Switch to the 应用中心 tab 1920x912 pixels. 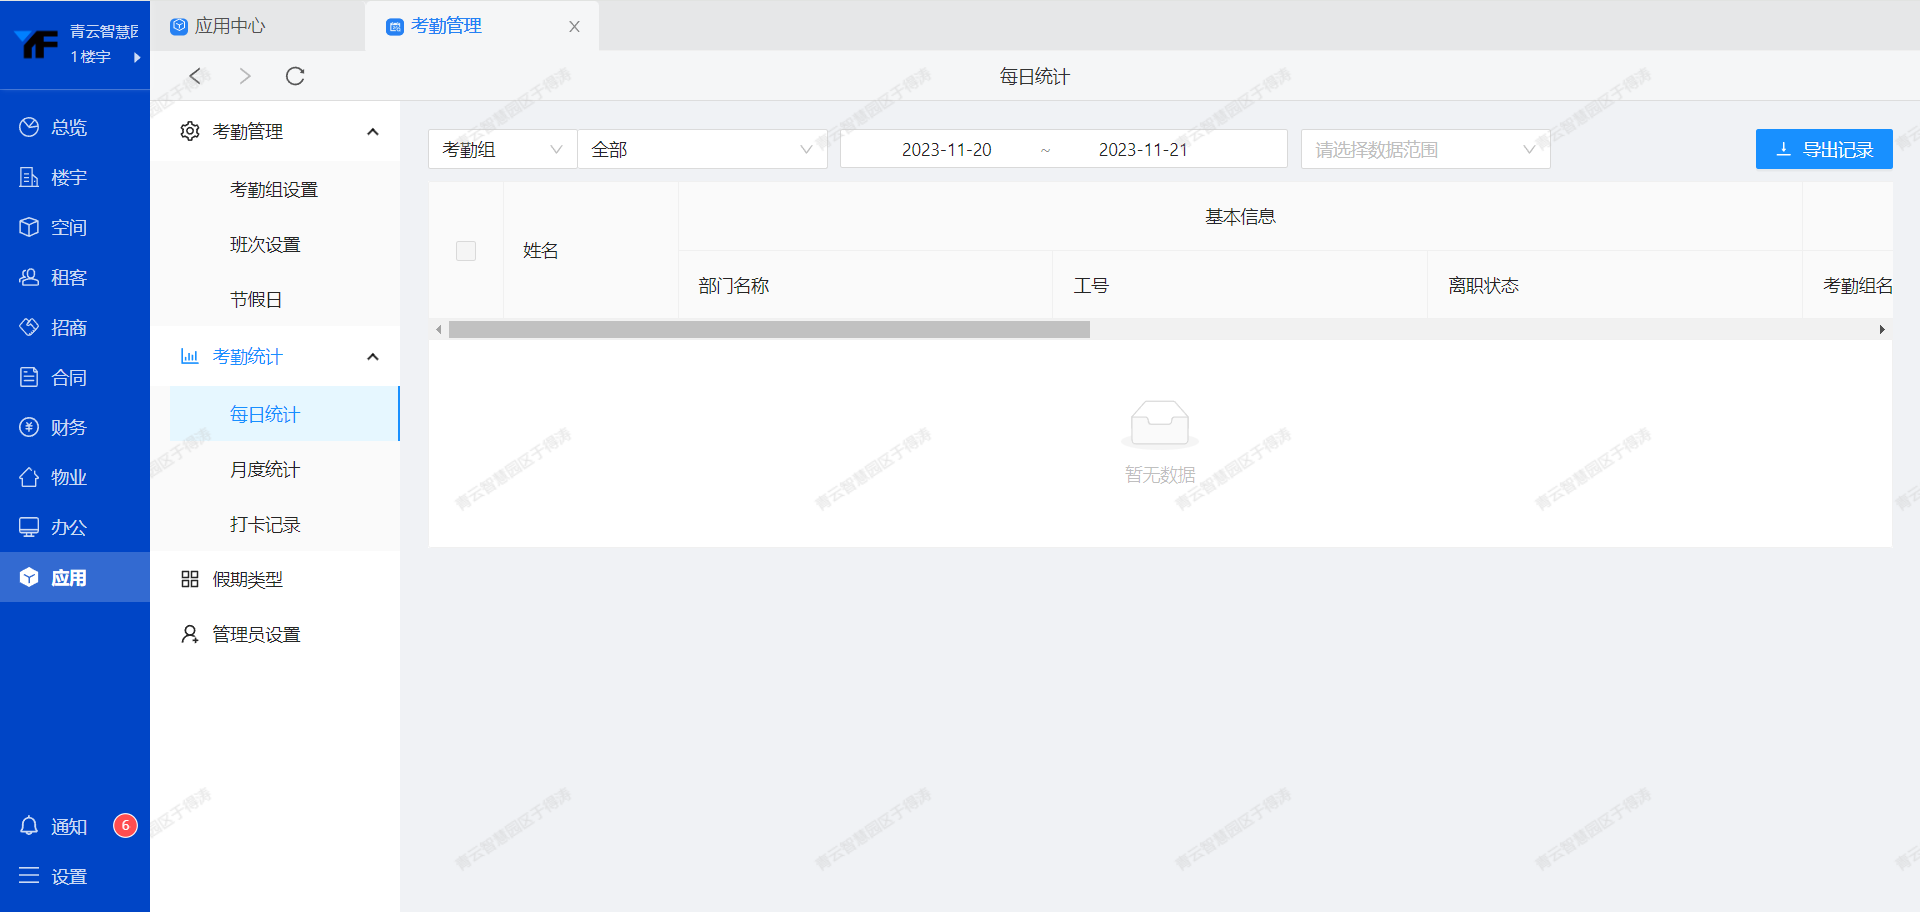click(230, 26)
